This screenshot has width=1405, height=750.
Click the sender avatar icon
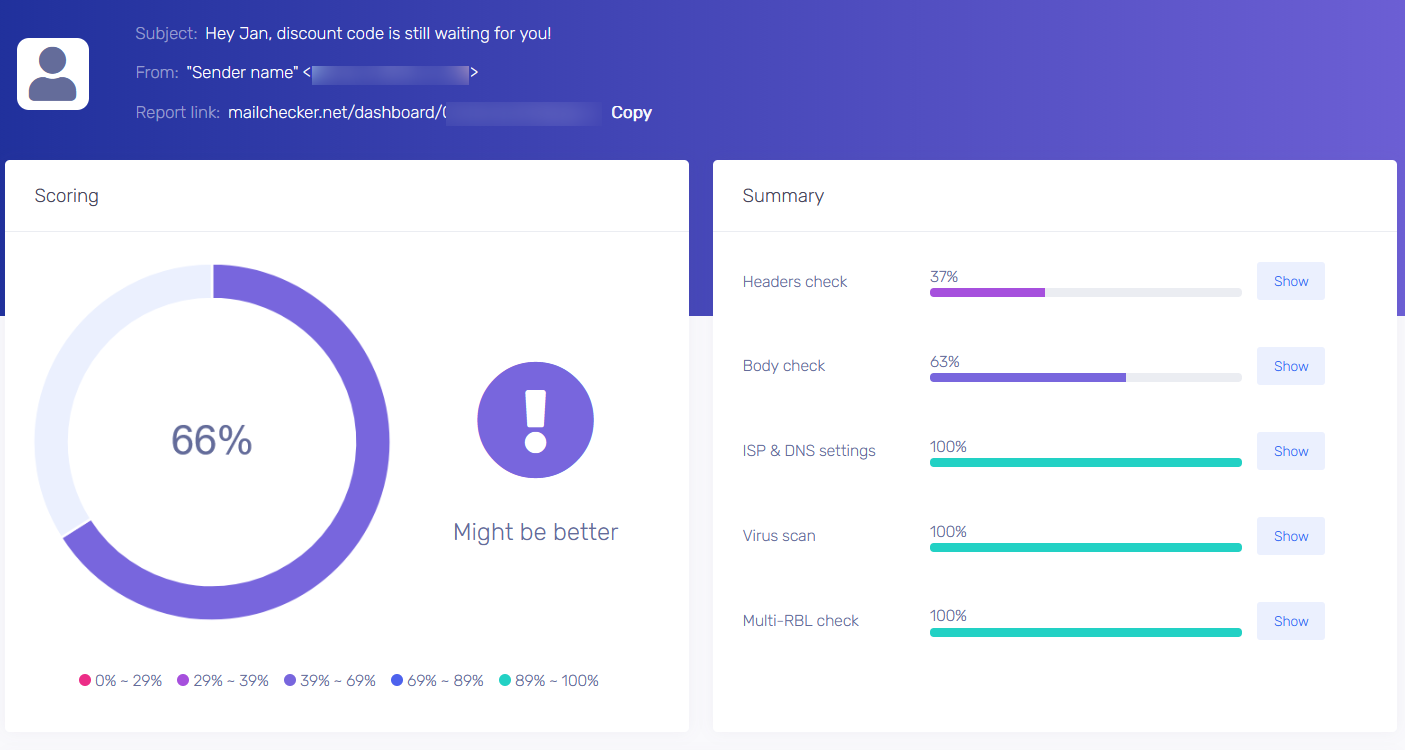tap(53, 74)
